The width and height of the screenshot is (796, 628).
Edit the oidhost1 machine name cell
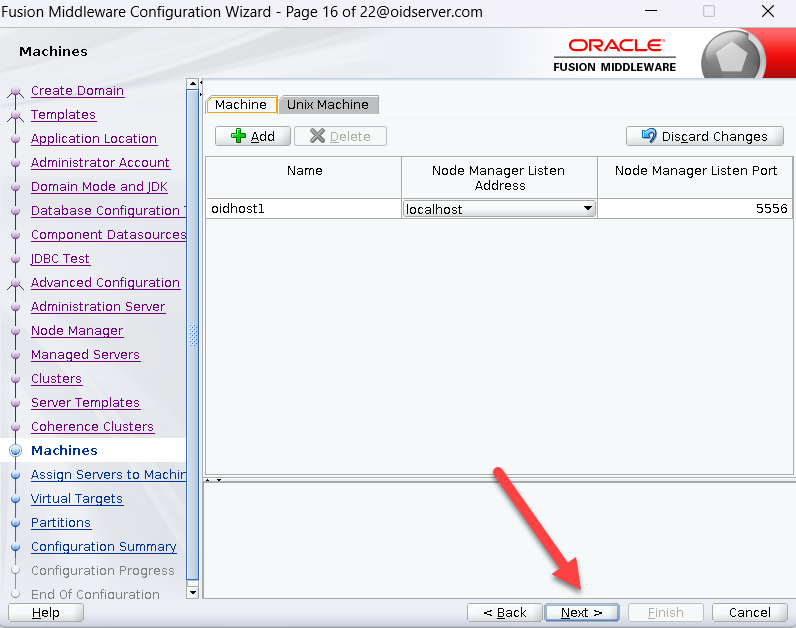(303, 209)
